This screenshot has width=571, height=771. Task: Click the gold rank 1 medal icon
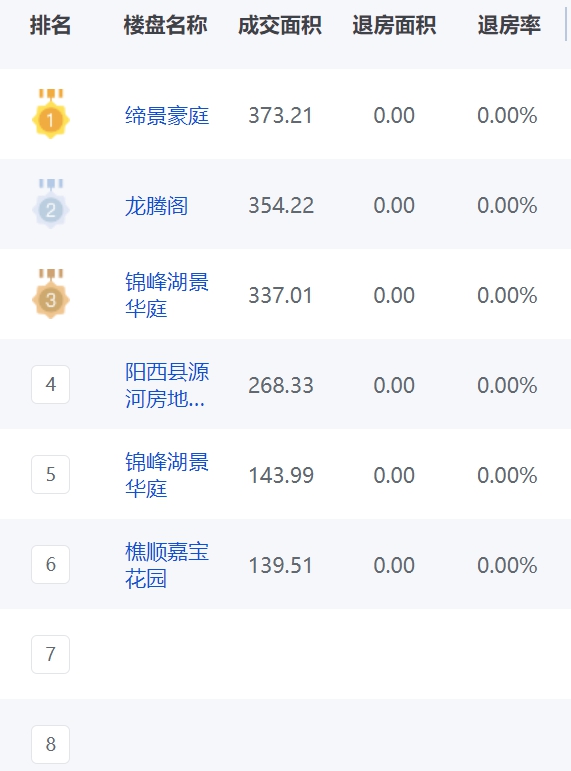pos(51,114)
